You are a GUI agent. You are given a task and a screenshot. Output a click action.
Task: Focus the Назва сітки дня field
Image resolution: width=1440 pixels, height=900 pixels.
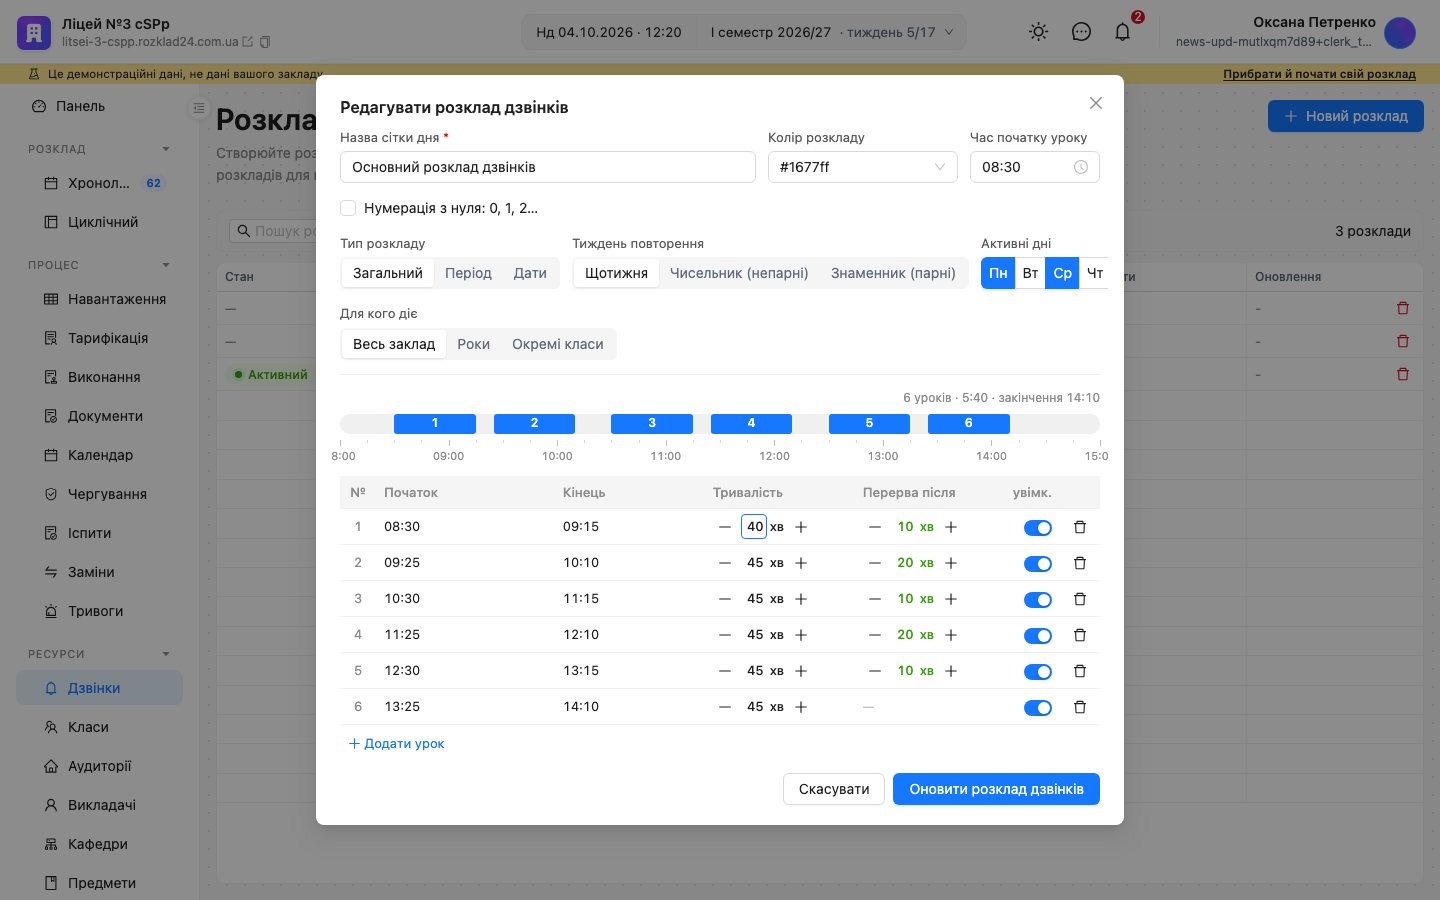(x=547, y=167)
